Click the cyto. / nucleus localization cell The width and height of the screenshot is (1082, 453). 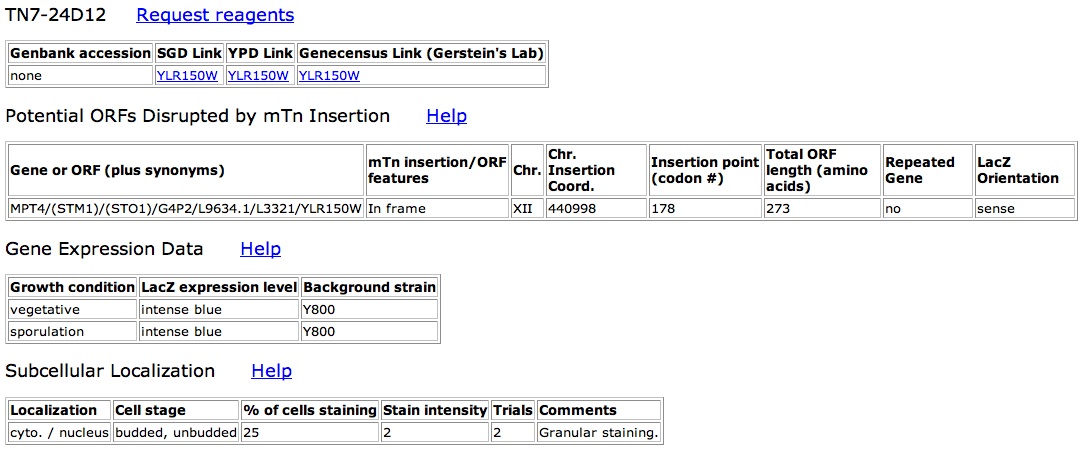(x=59, y=433)
